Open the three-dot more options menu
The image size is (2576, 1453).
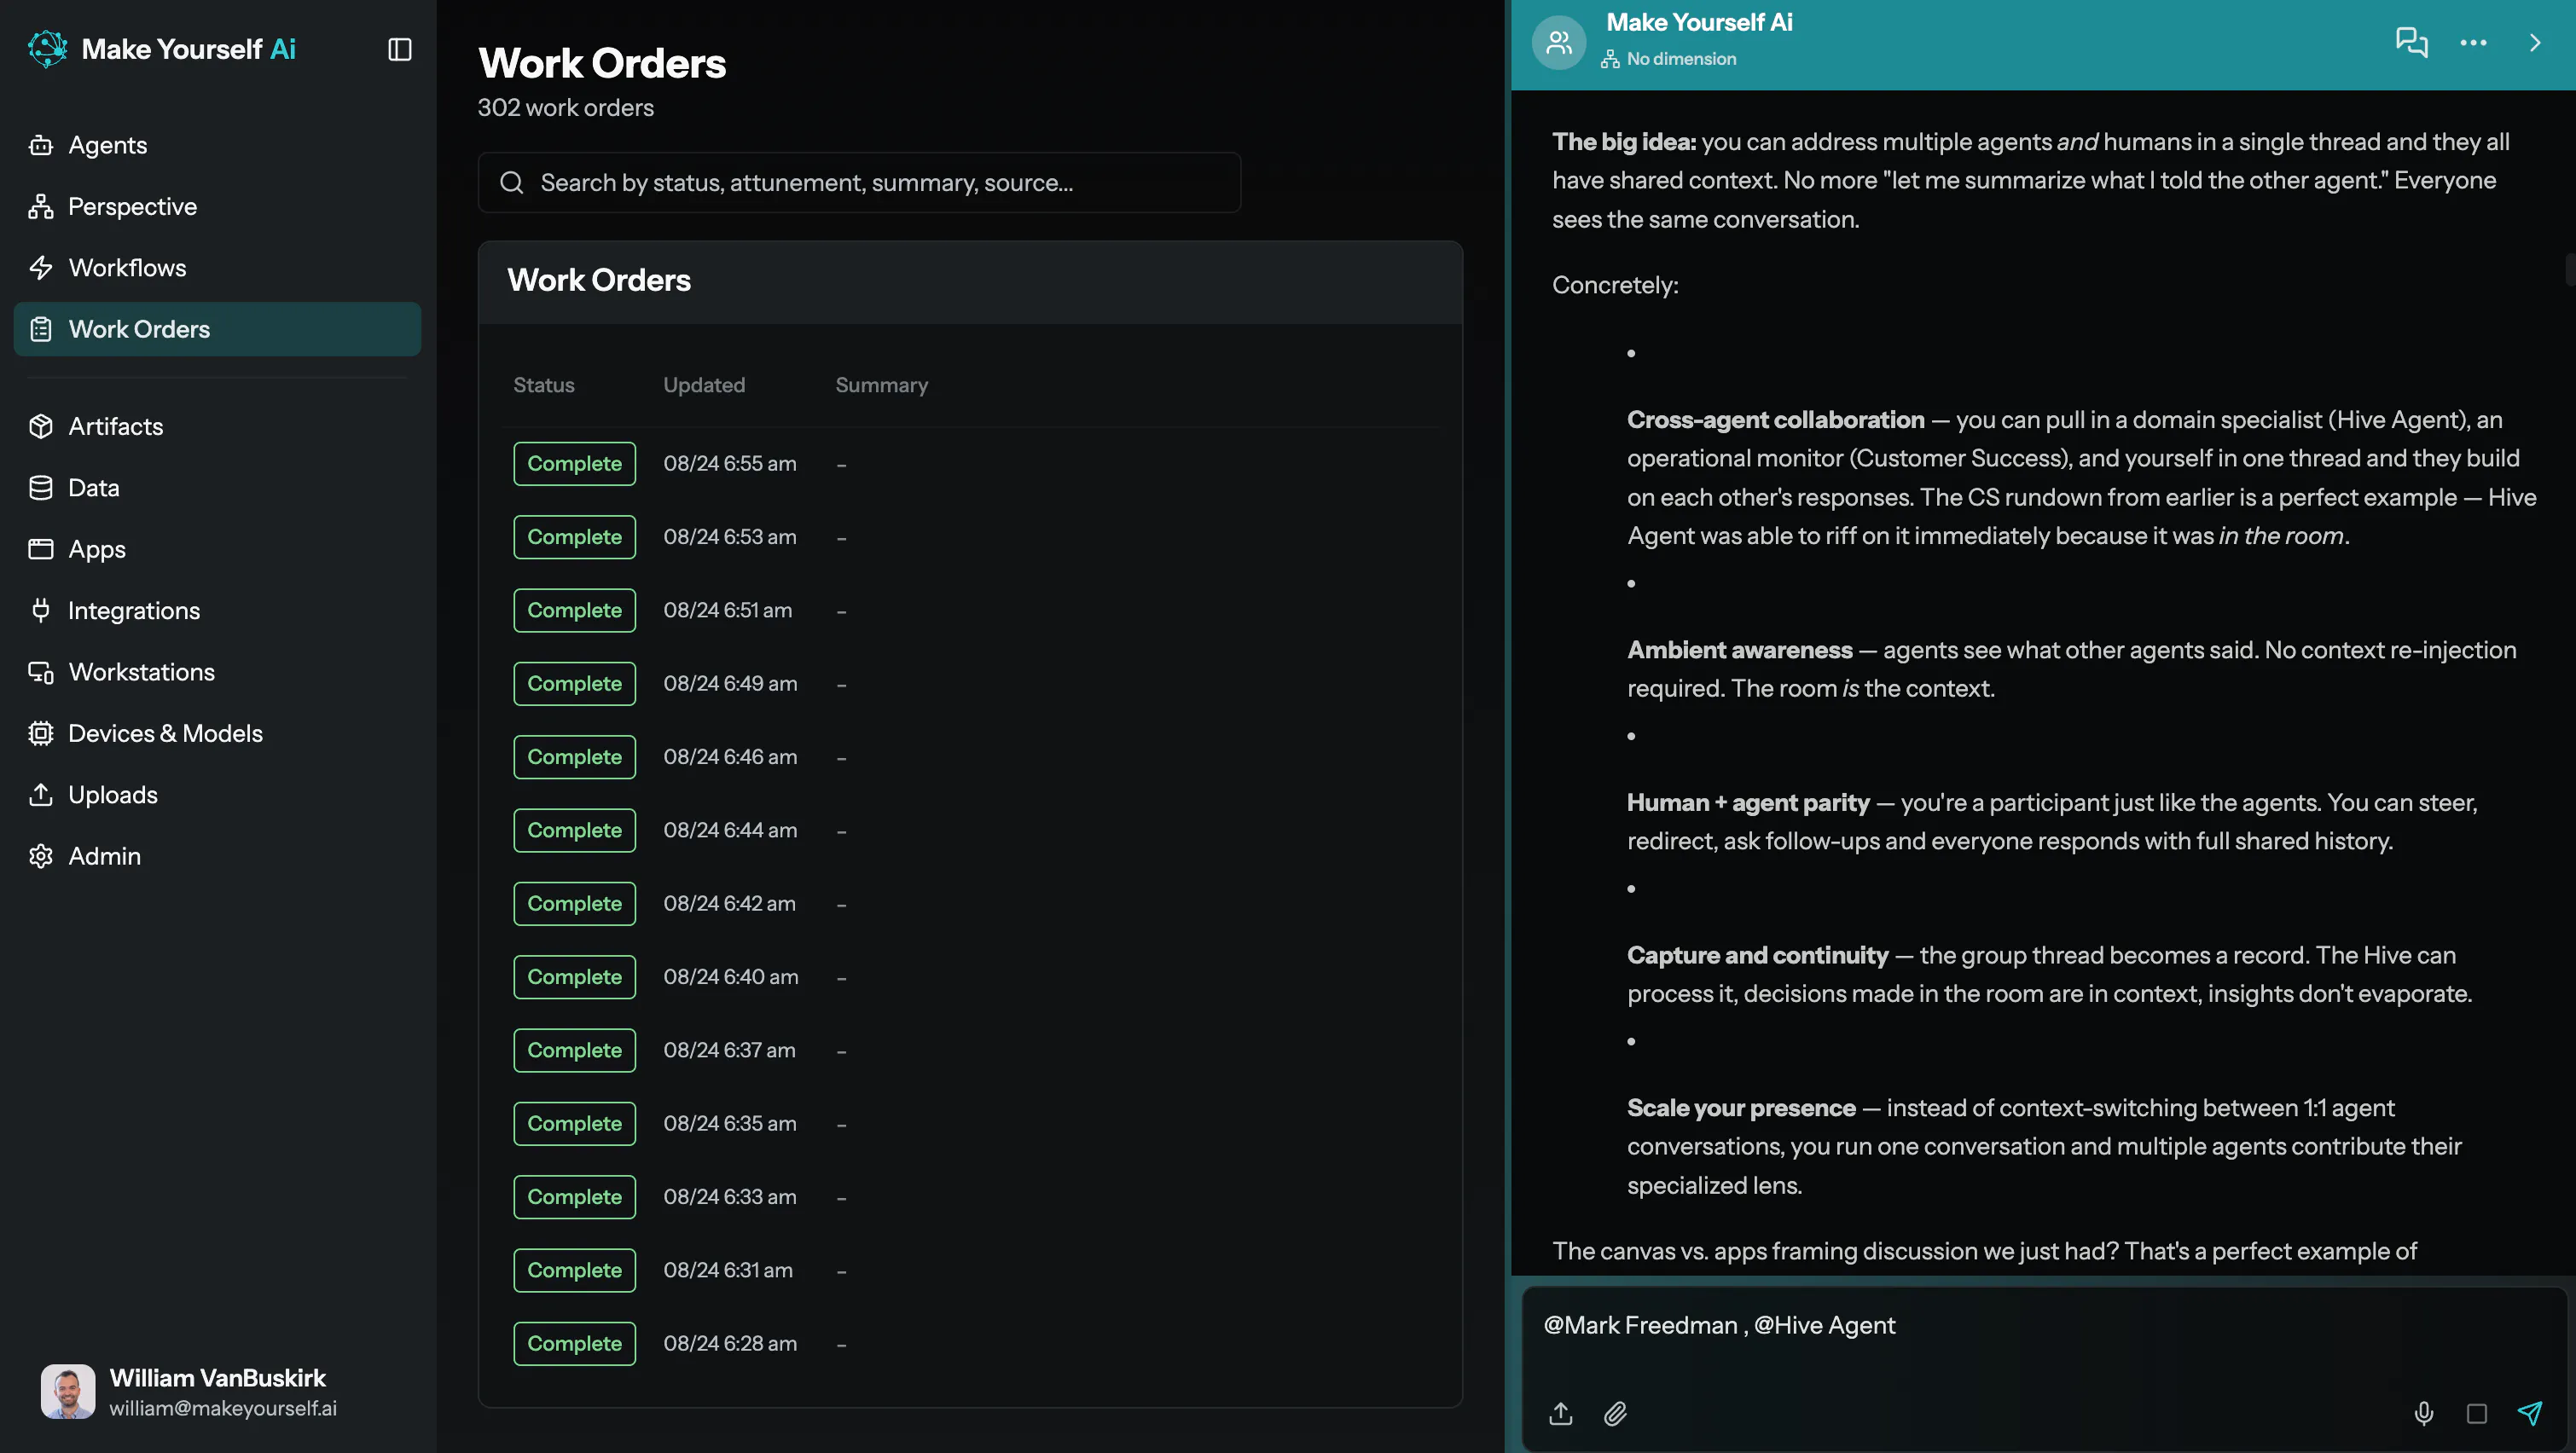tap(2473, 43)
